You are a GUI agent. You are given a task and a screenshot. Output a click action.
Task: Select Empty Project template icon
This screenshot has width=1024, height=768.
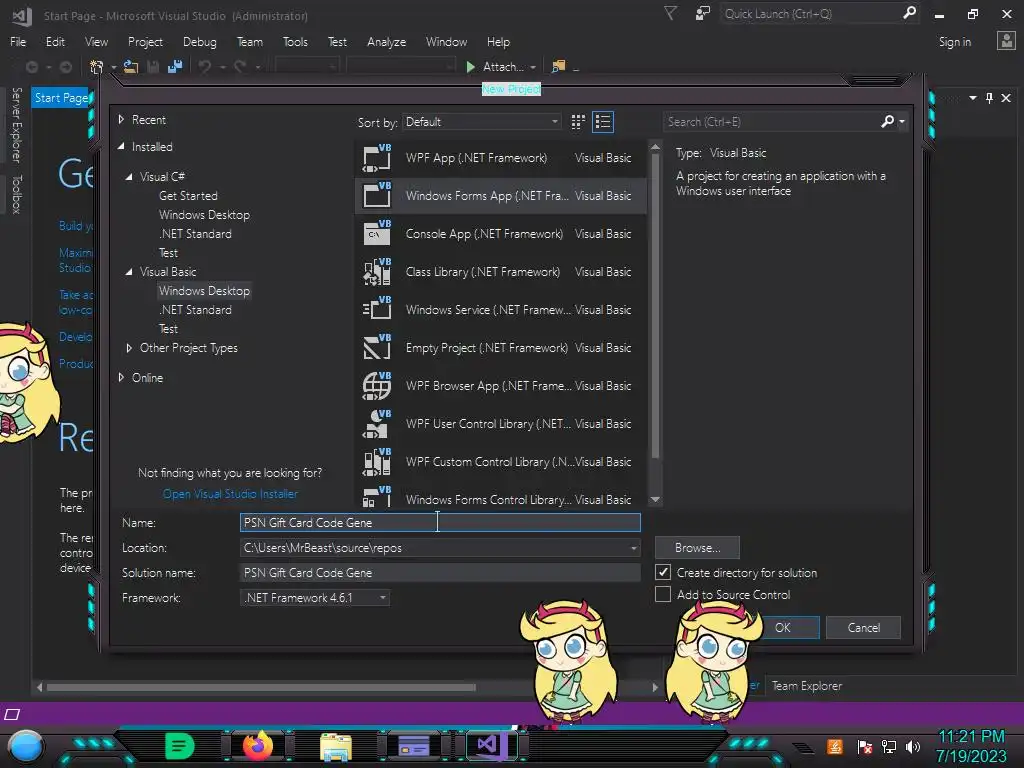(377, 347)
